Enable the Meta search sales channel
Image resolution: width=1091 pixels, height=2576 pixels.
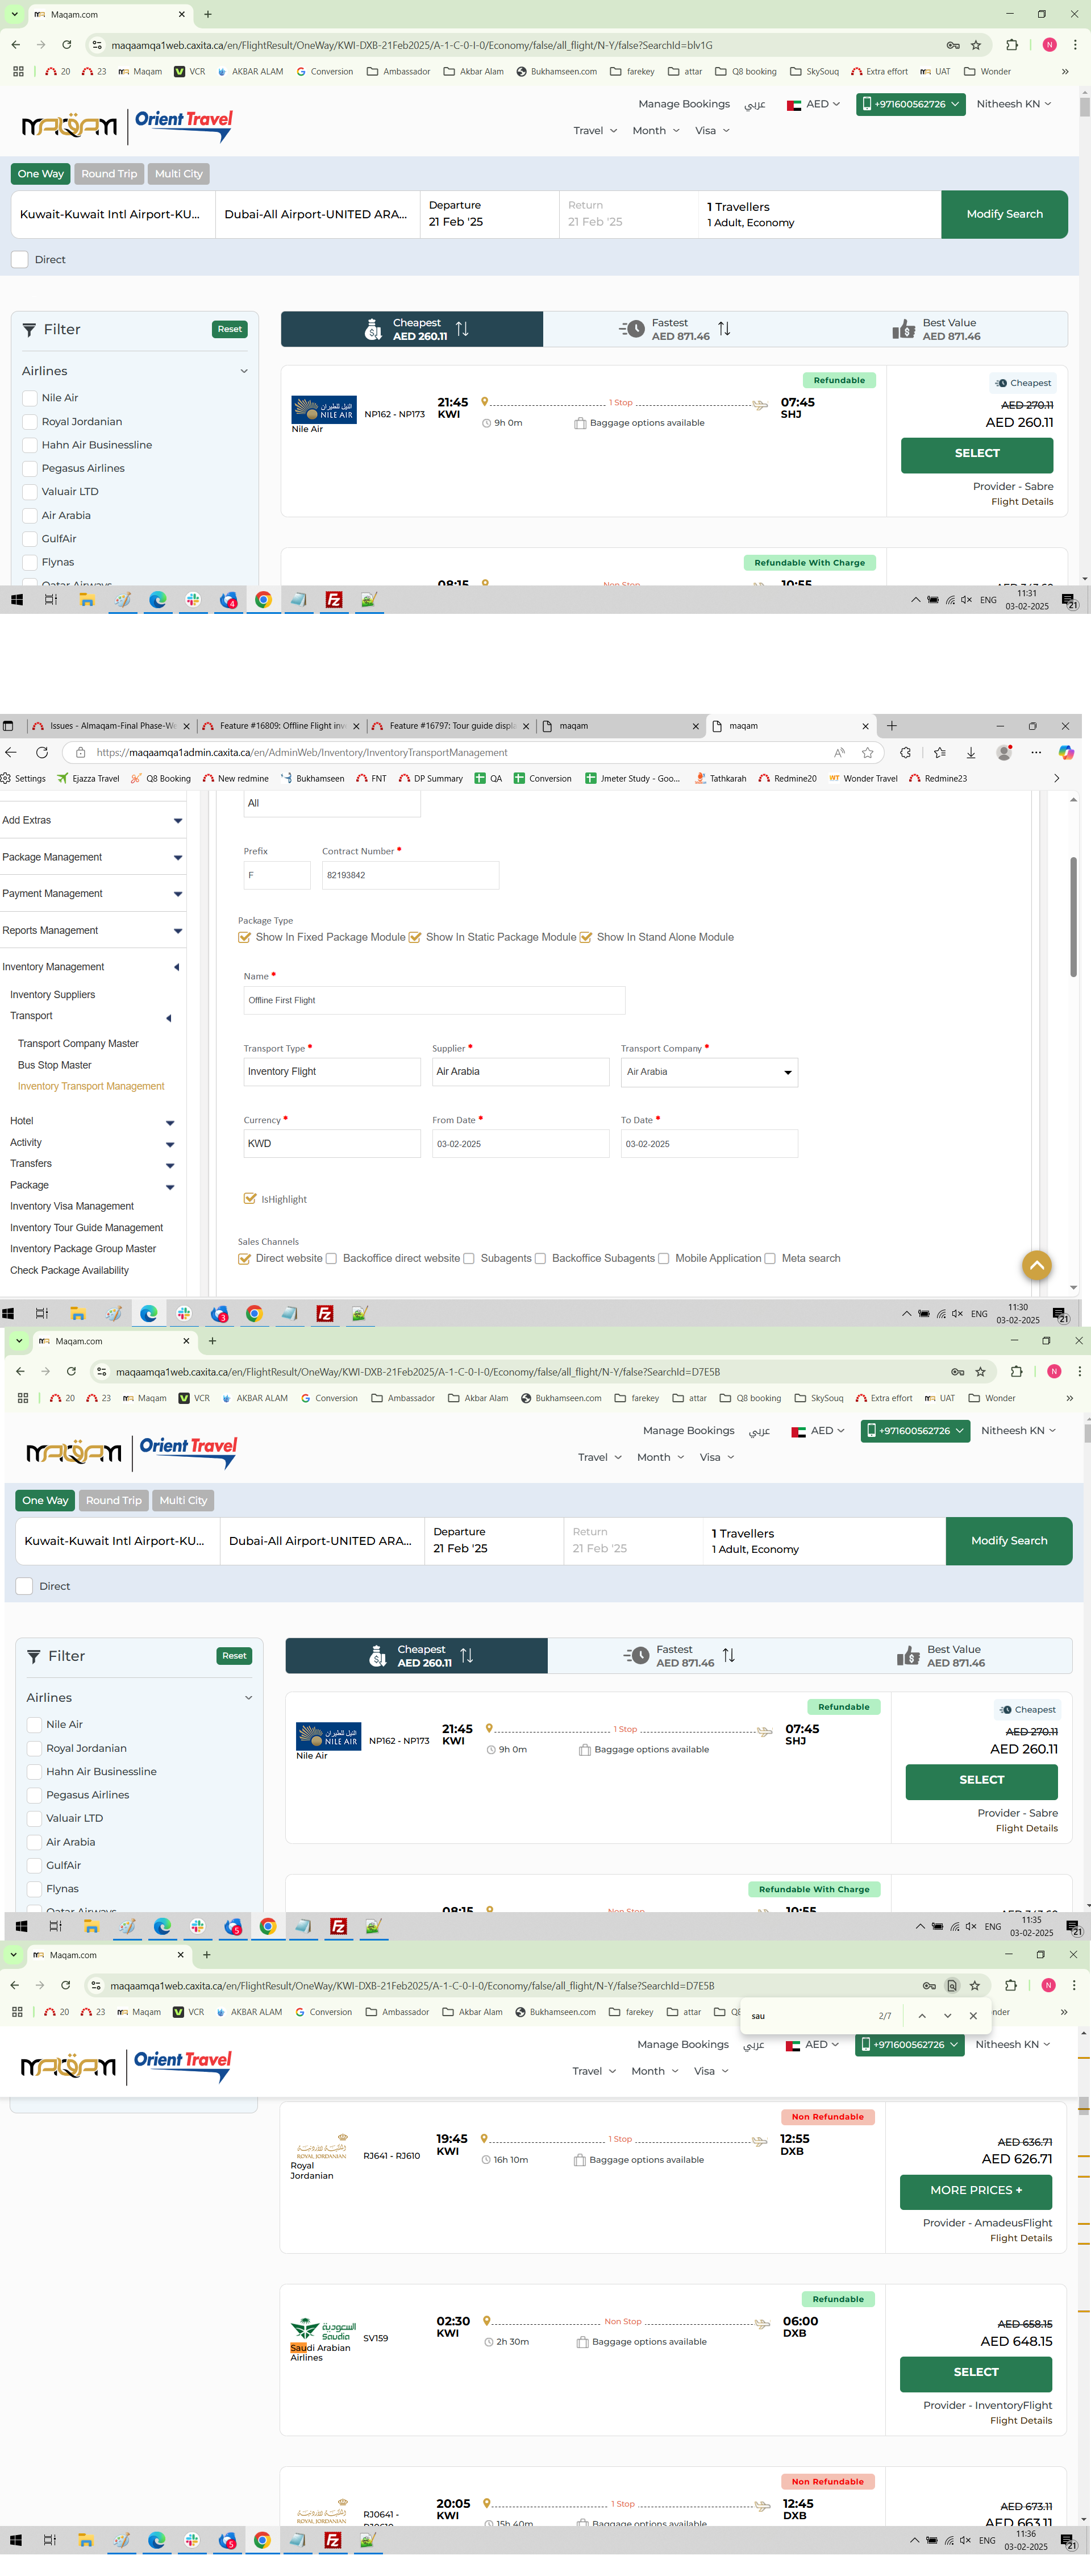(770, 1258)
